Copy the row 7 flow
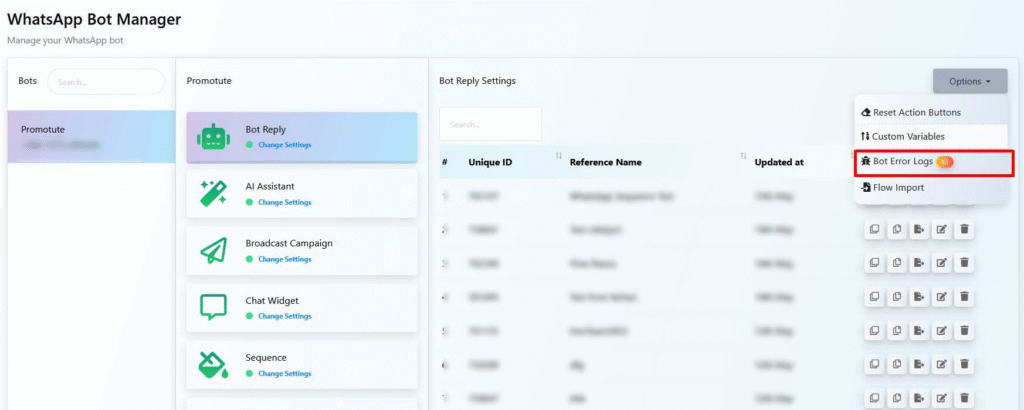 (x=897, y=398)
